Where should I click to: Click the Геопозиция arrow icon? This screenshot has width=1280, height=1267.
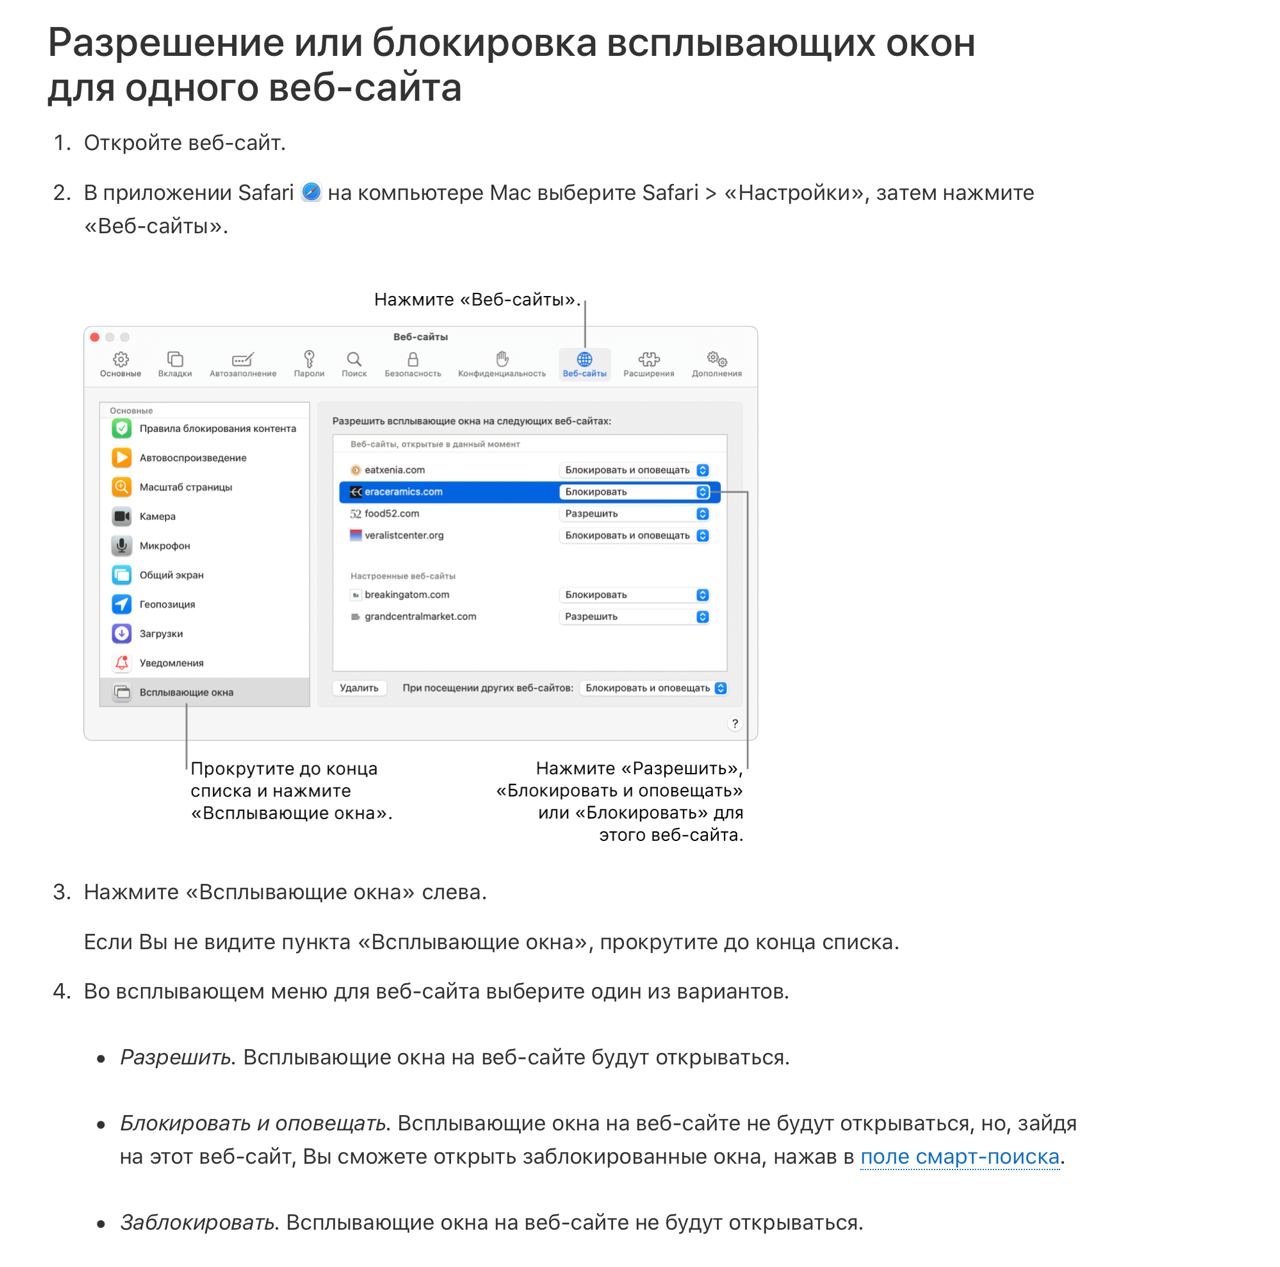122,604
